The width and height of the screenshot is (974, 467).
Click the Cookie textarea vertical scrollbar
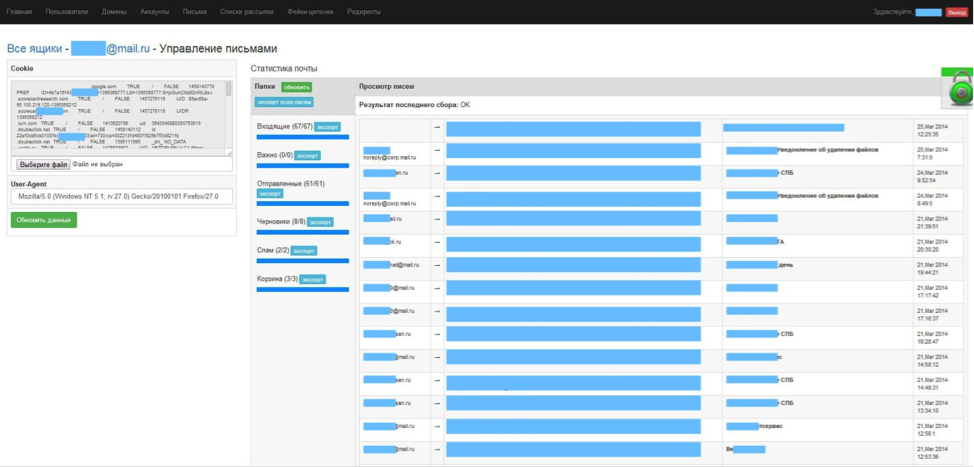click(x=229, y=116)
